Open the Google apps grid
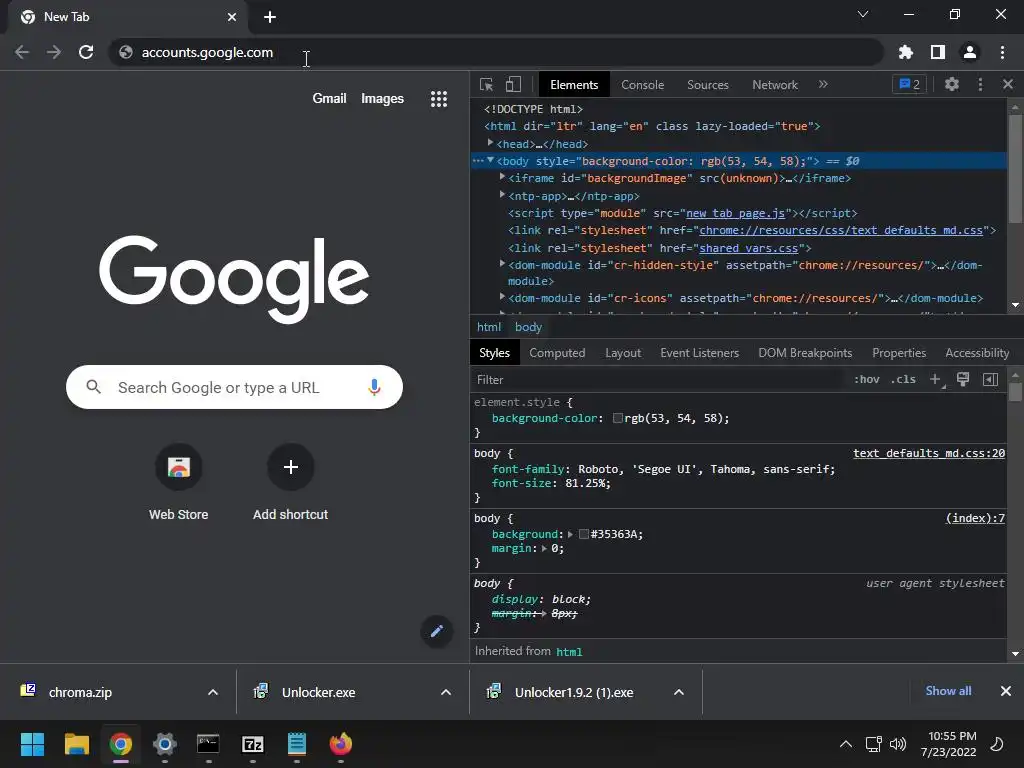 click(x=439, y=99)
